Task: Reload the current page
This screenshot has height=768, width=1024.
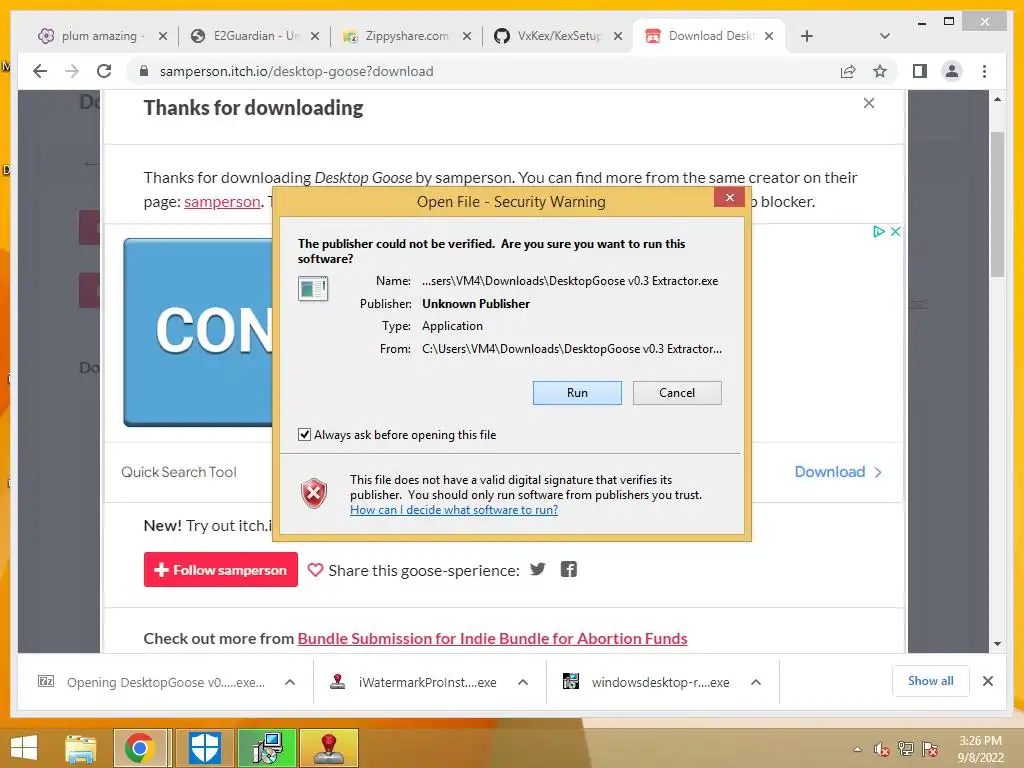Action: click(x=104, y=71)
